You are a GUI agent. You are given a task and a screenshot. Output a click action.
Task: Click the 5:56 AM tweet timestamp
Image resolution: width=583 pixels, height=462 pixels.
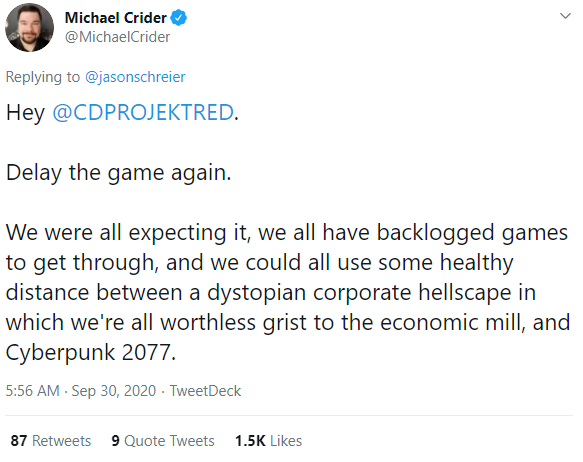point(33,391)
